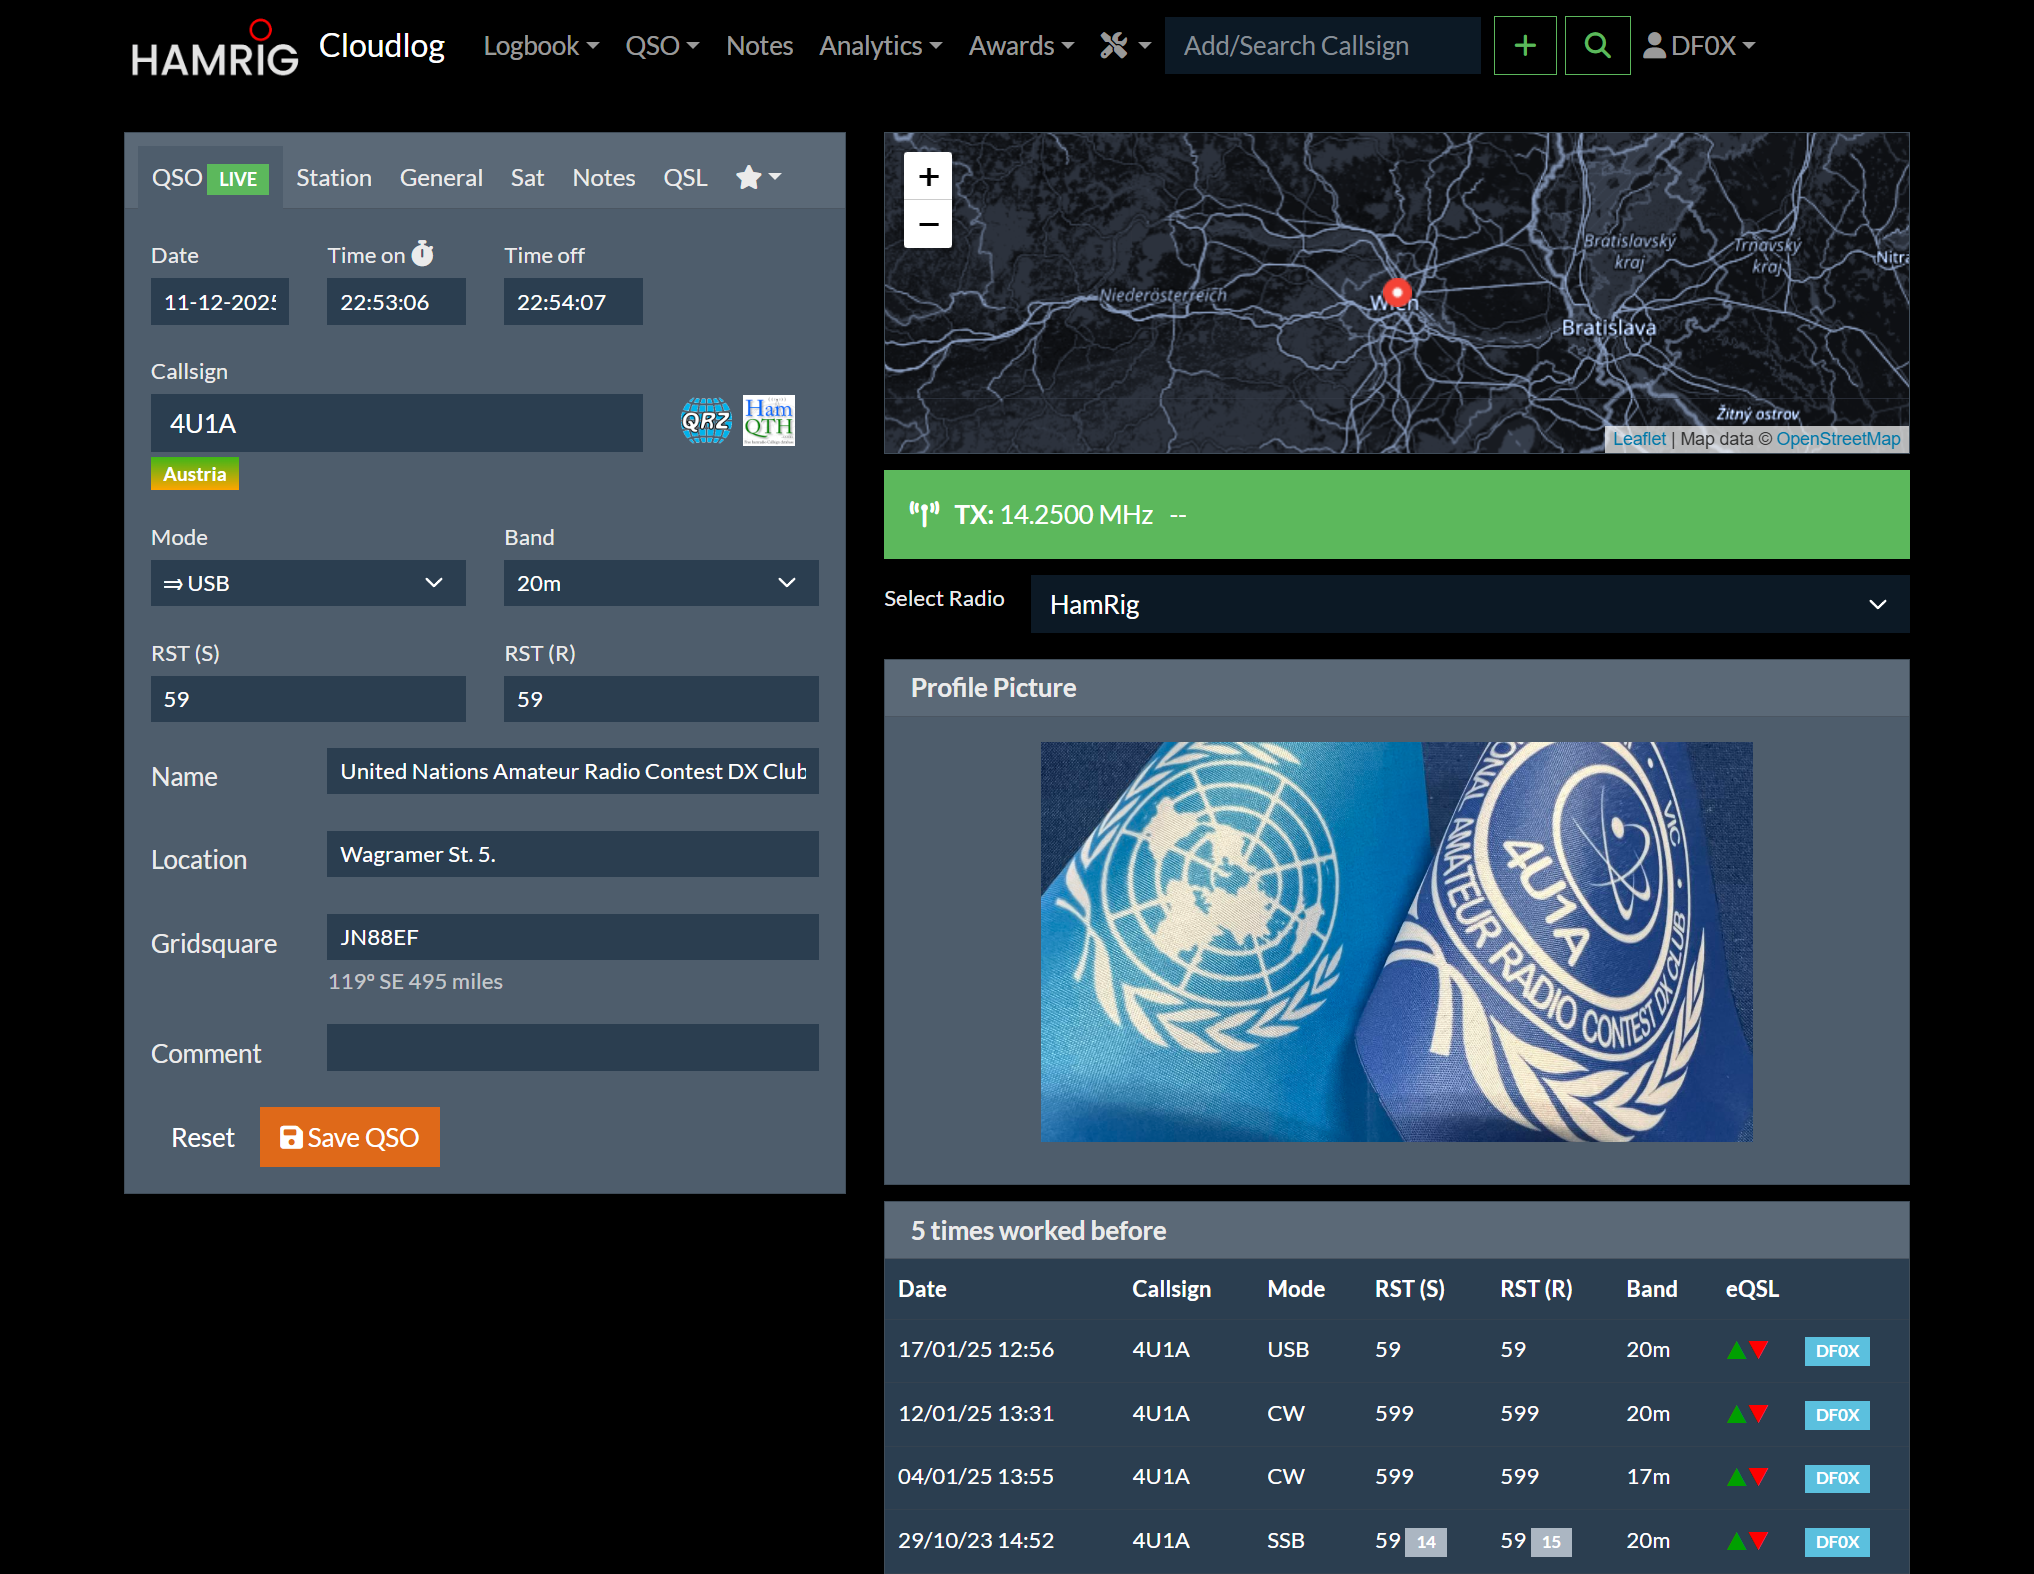Switch to the Notes tab in QSO panel
The height and width of the screenshot is (1574, 2034).
pyautogui.click(x=604, y=178)
